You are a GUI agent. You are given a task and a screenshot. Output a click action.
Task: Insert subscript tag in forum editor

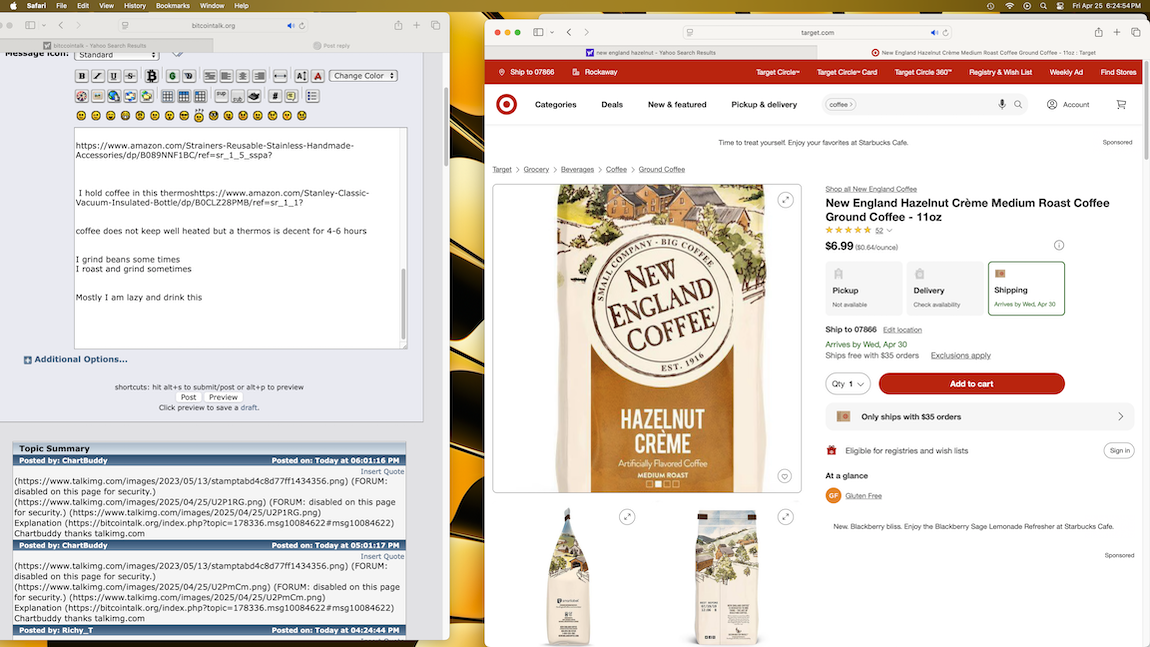point(238,96)
